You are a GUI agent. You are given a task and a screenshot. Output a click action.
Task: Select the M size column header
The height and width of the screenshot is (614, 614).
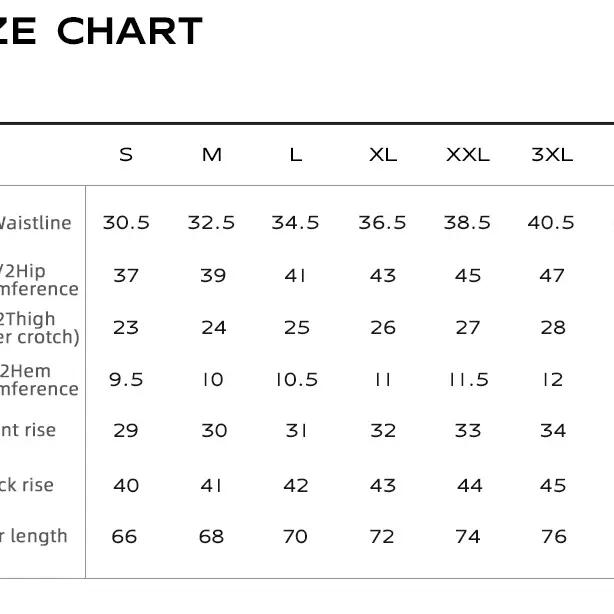click(x=212, y=155)
